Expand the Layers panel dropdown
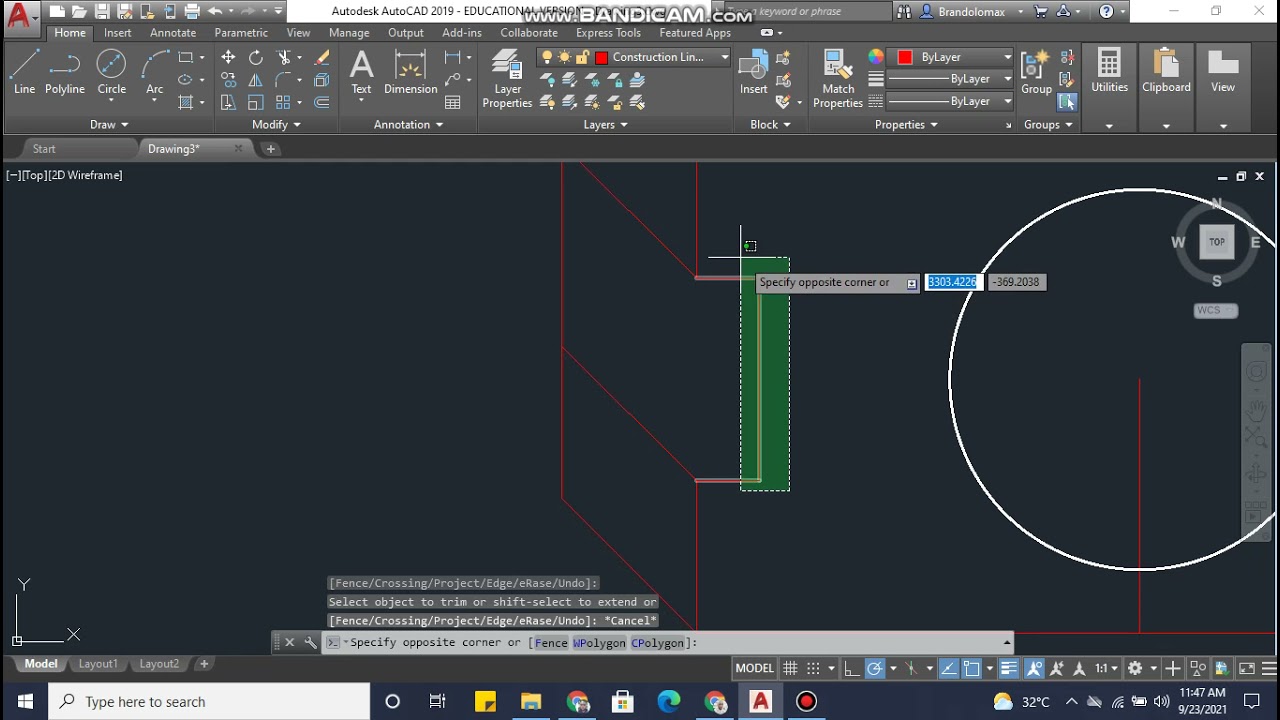The width and height of the screenshot is (1280, 720). point(606,125)
